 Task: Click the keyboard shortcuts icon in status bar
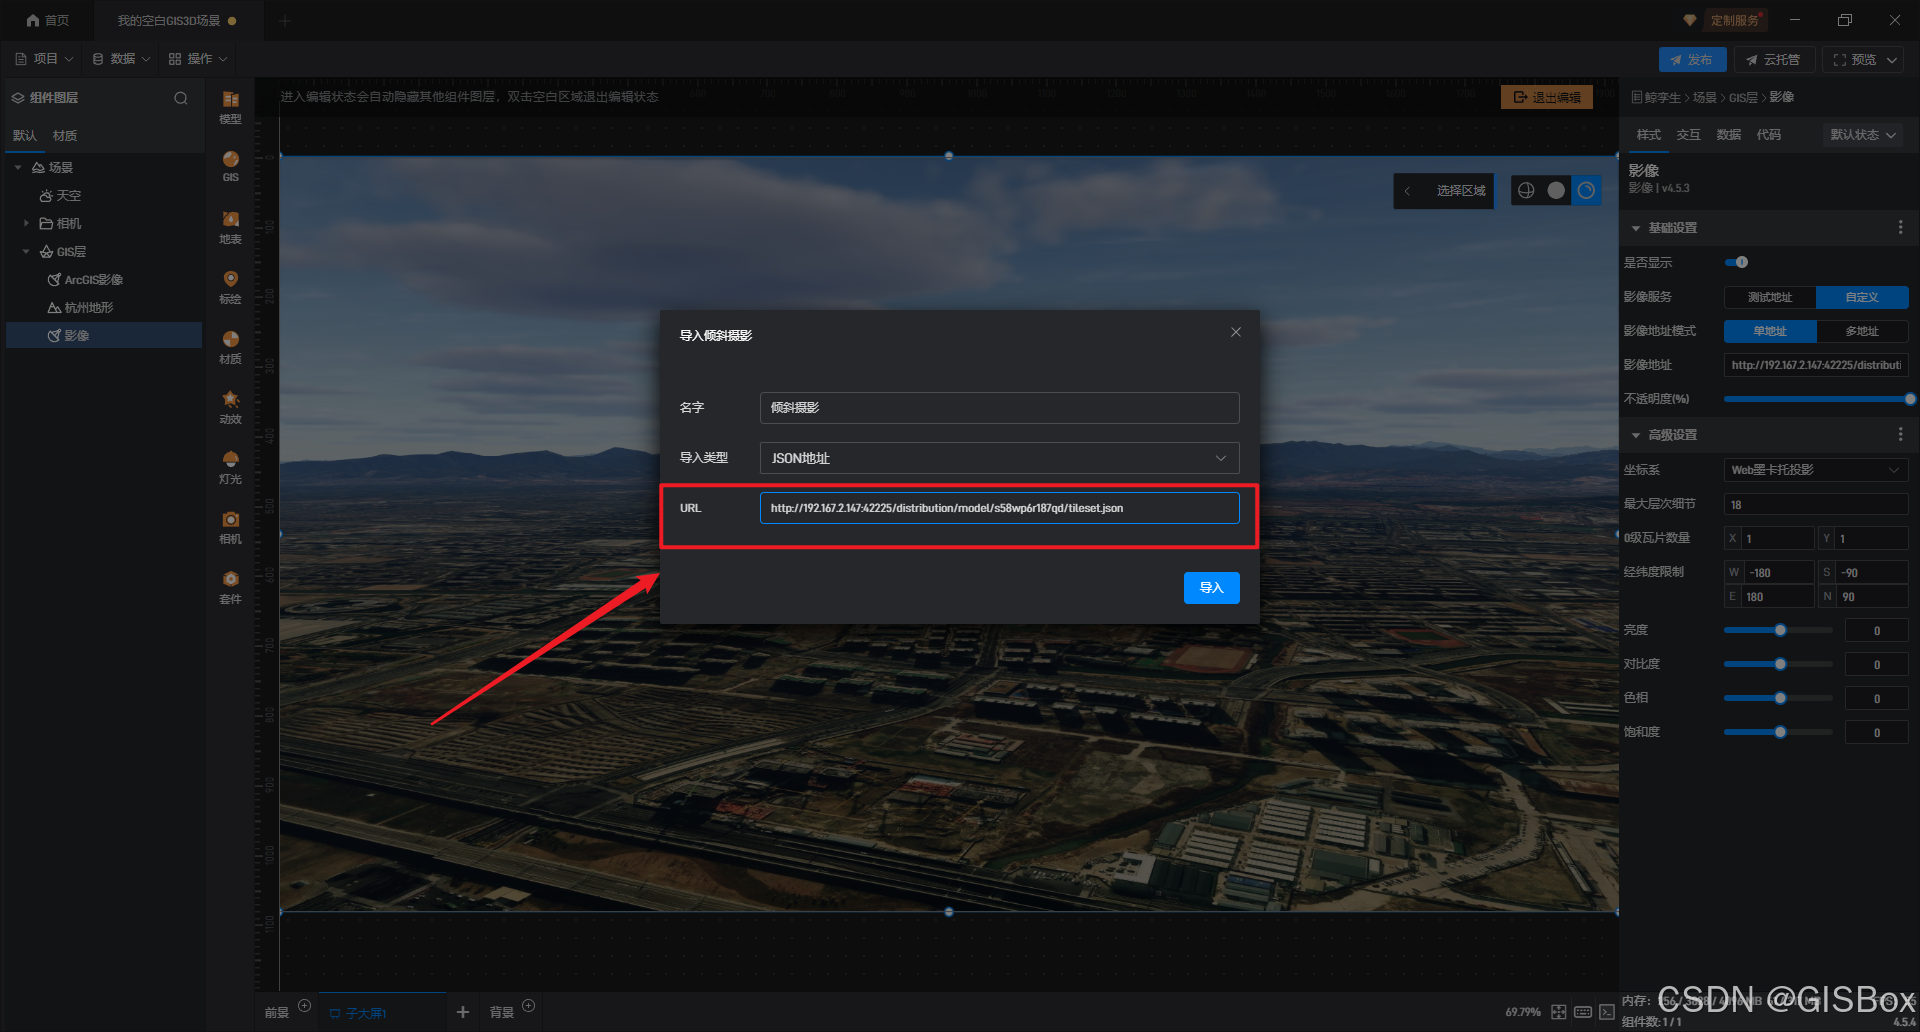click(x=1583, y=1012)
